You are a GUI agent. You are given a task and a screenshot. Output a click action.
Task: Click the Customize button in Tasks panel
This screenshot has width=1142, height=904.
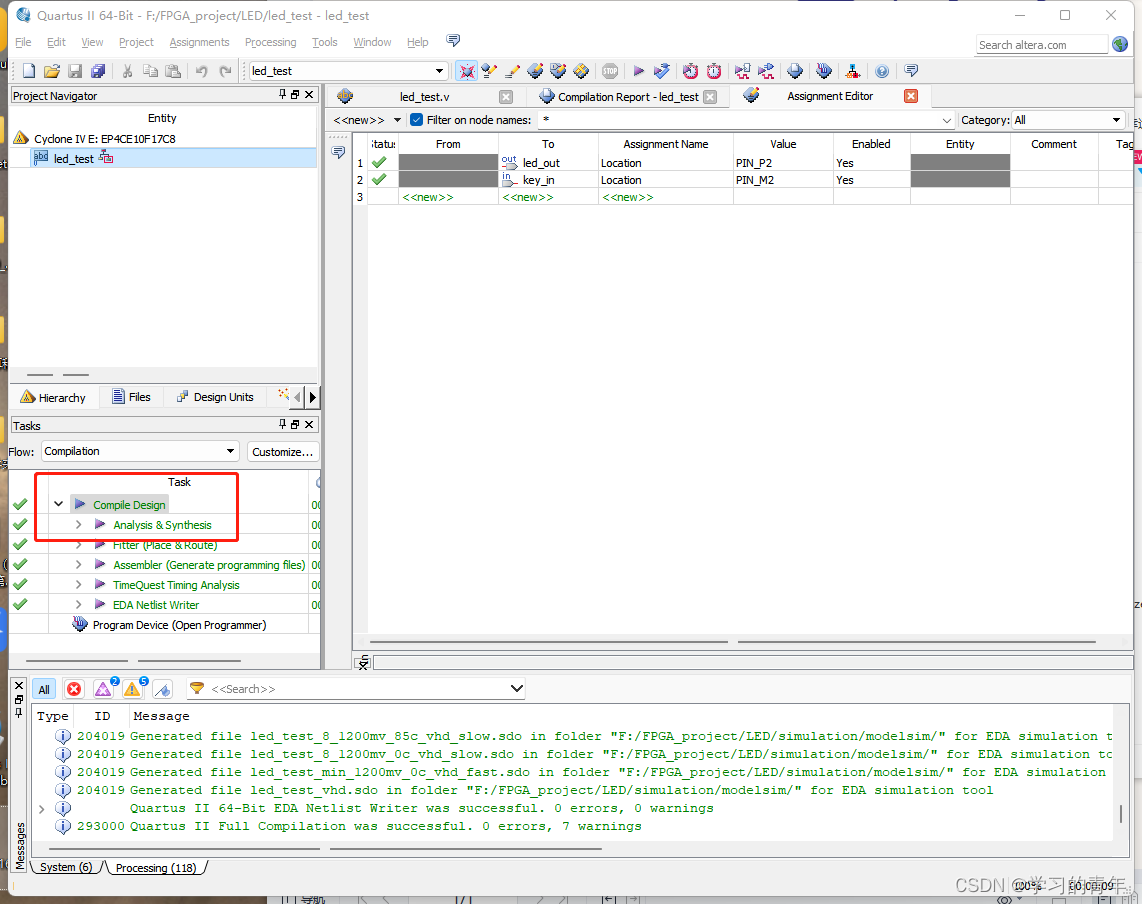point(282,451)
